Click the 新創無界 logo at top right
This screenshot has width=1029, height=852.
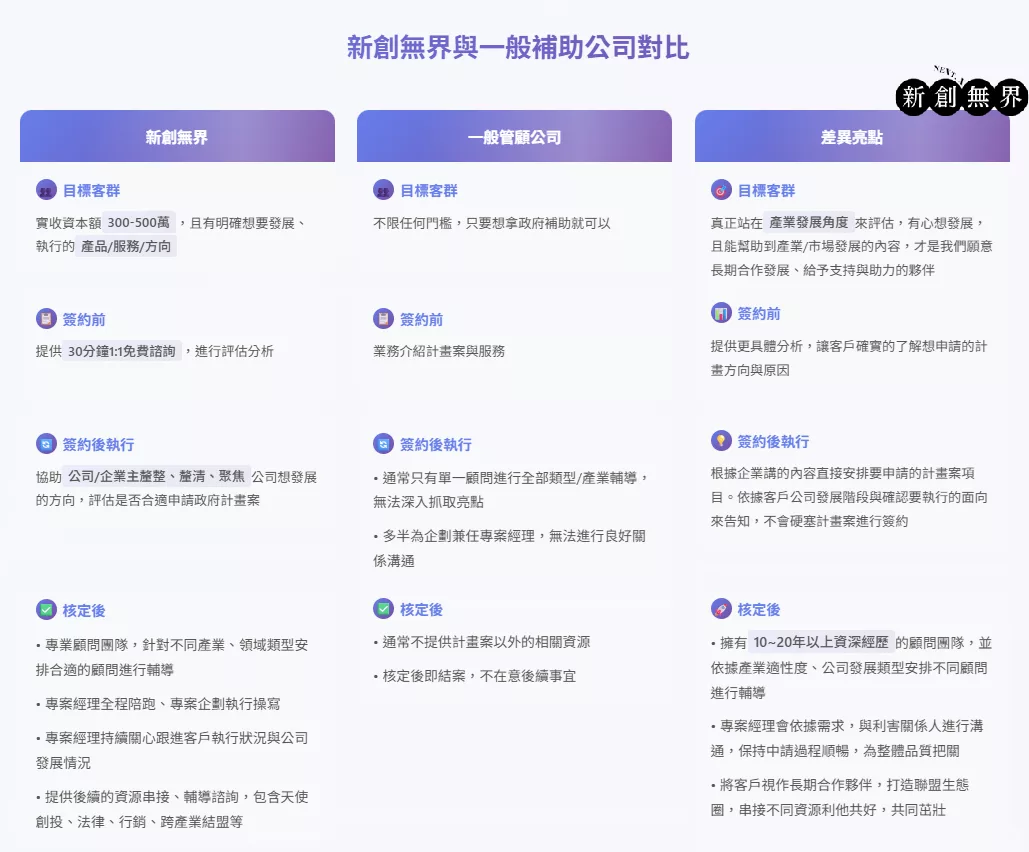[x=962, y=96]
